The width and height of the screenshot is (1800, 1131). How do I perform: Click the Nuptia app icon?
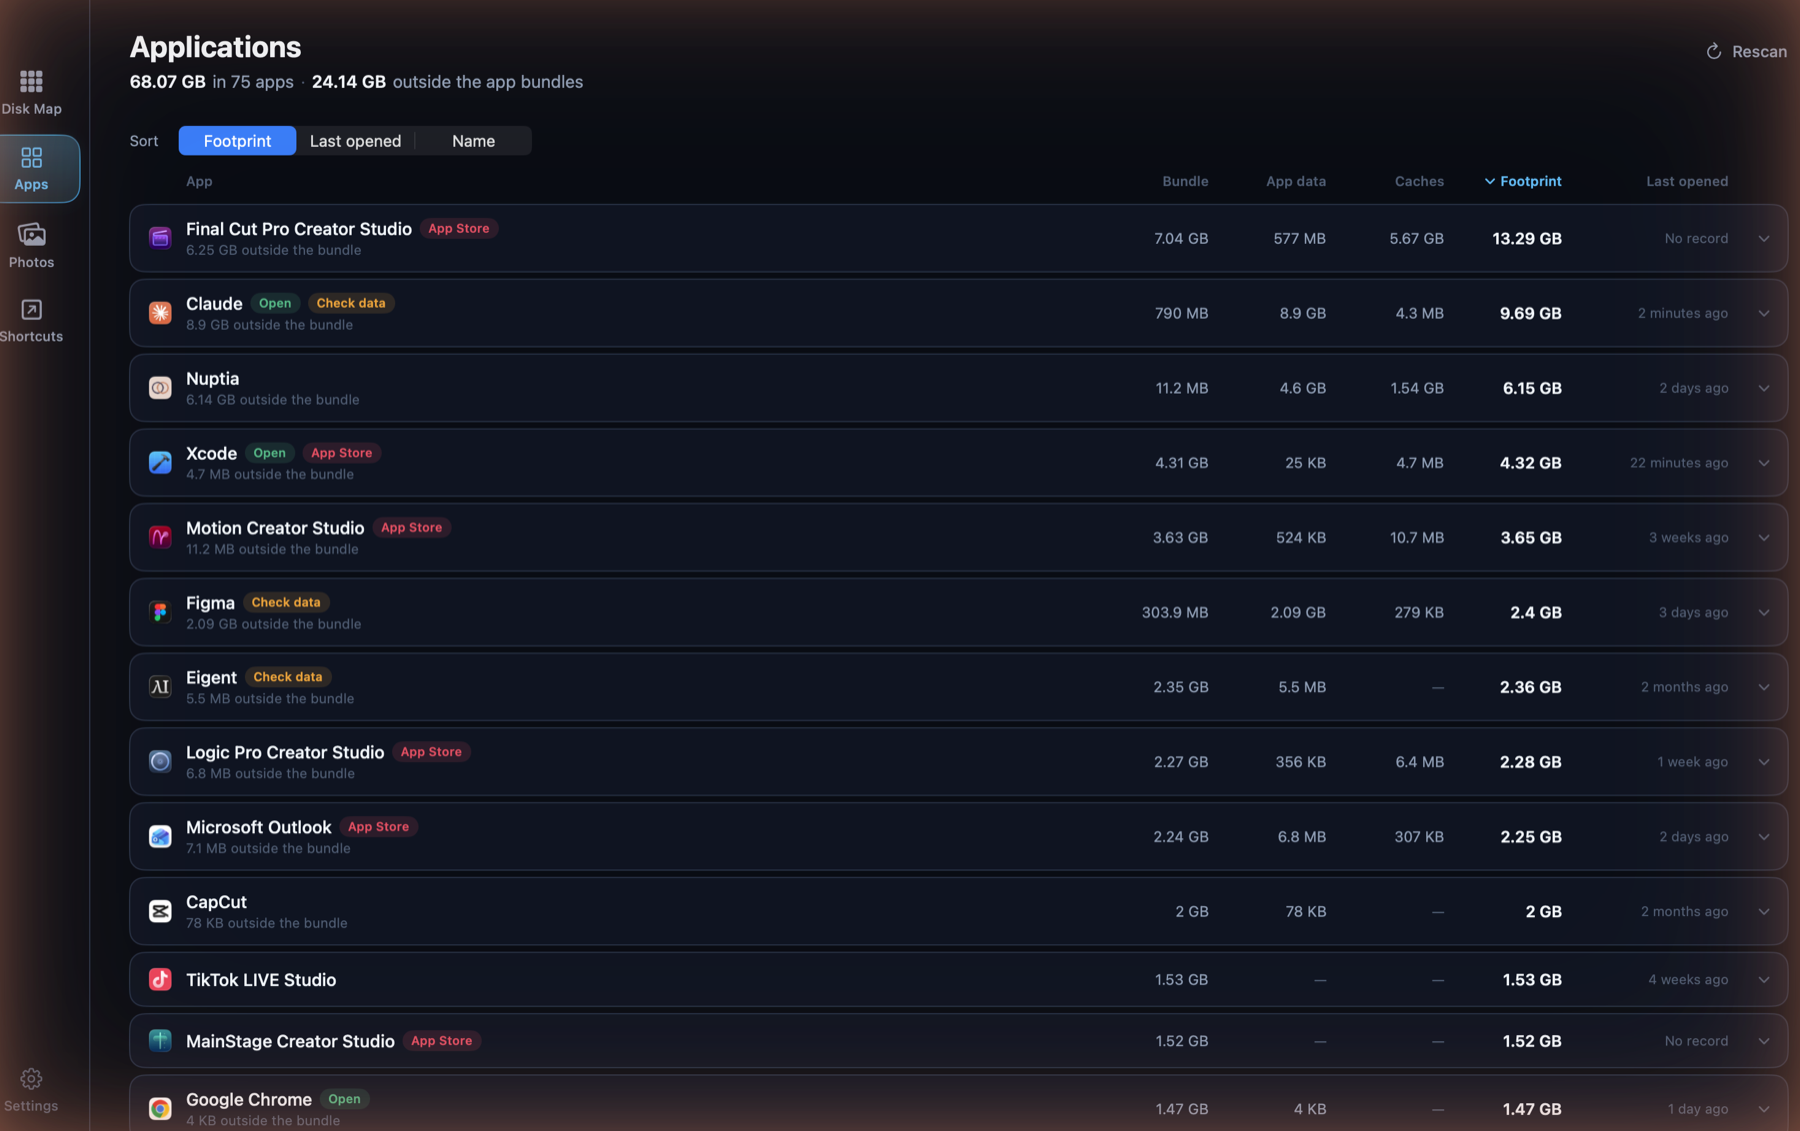tap(160, 388)
